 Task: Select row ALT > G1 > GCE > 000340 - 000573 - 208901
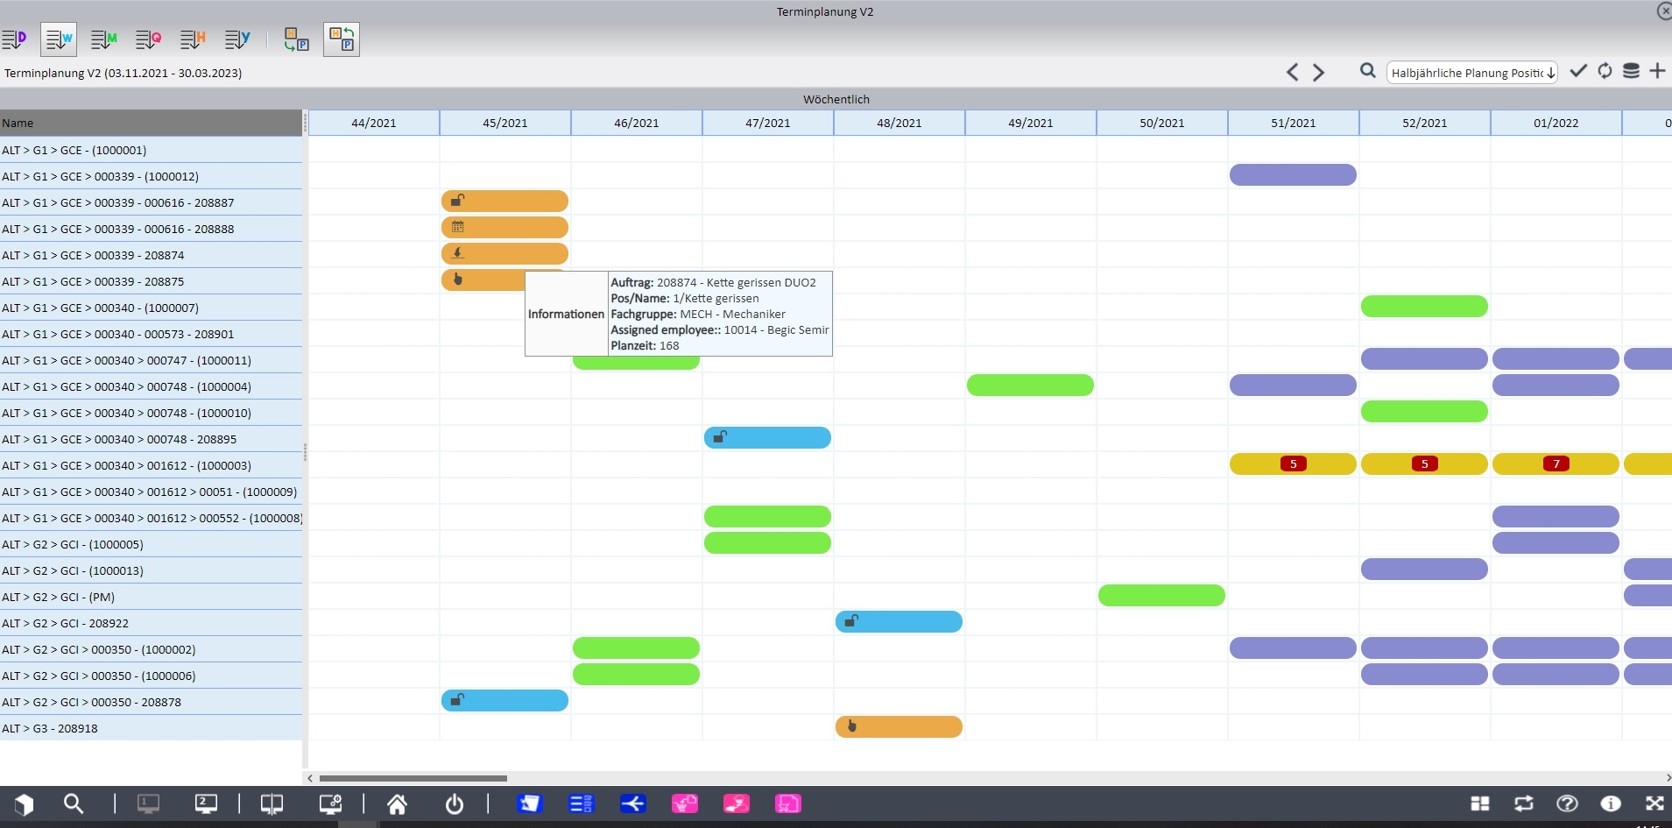(151, 334)
